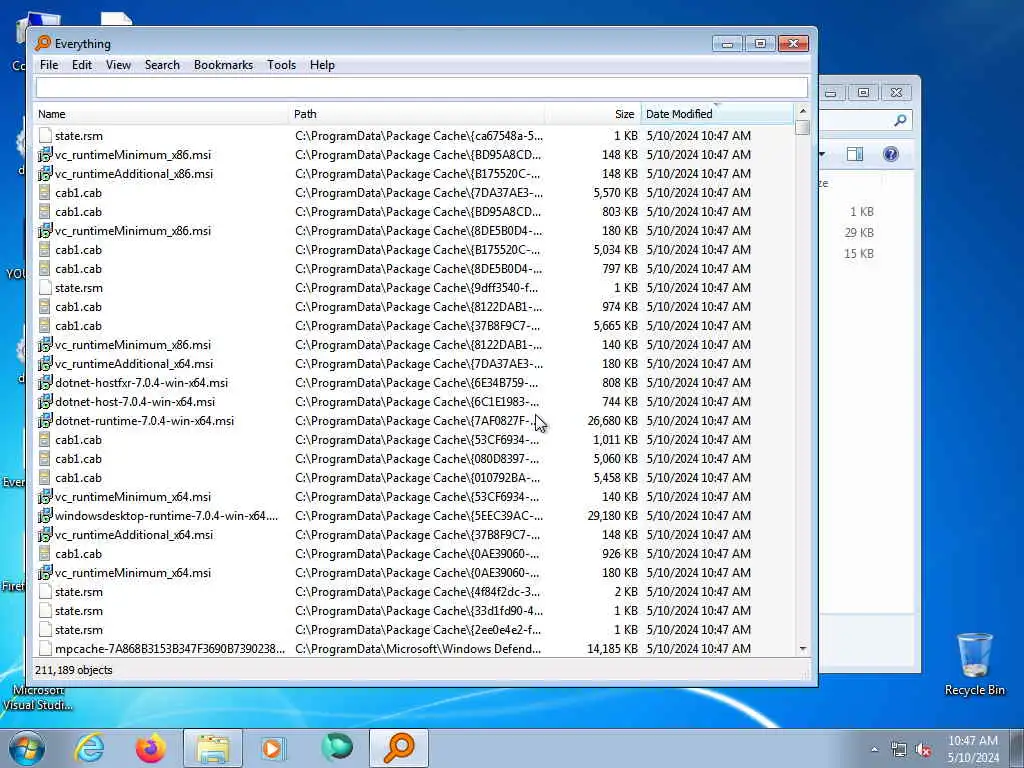Open Windows Media Player from the taskbar
Viewport: 1024px width, 768px height.
(274, 748)
